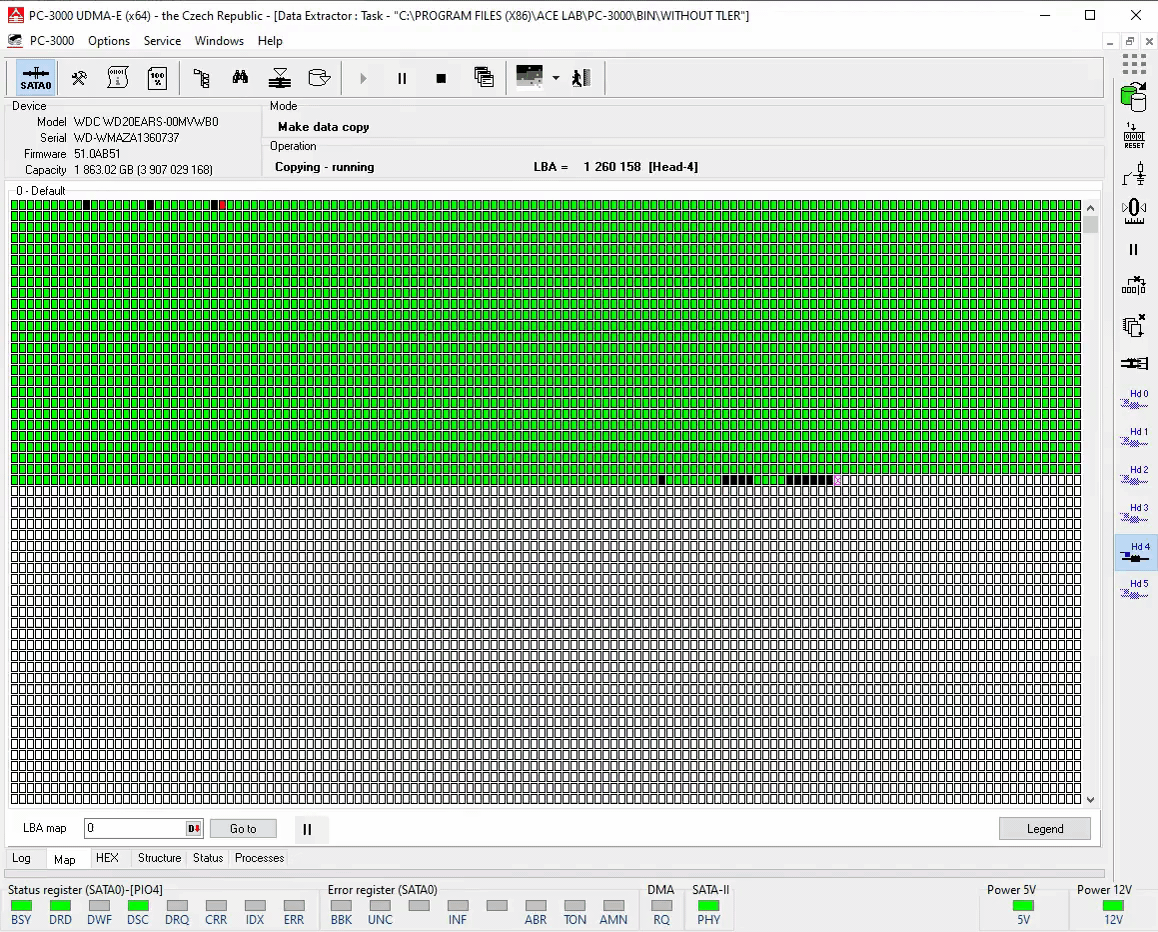Open the crossed hammers utilities icon

coord(79,78)
